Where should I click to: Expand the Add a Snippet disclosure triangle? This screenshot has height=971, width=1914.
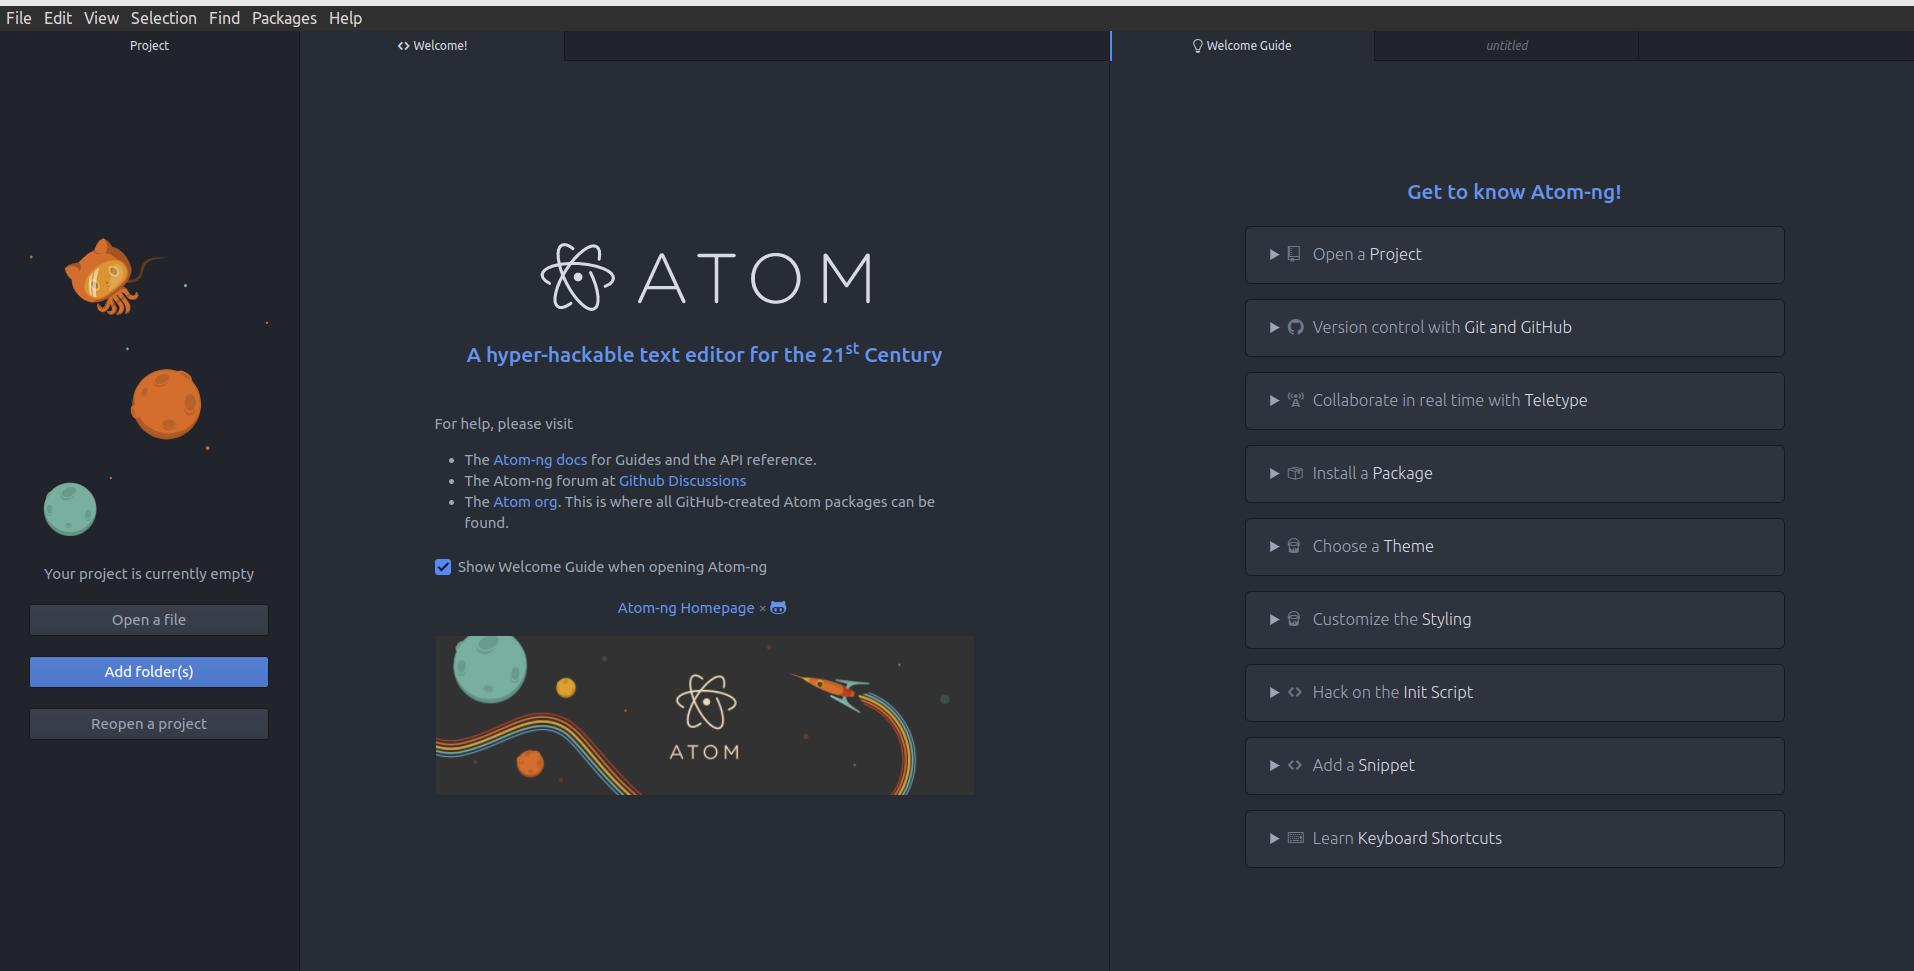click(x=1274, y=765)
